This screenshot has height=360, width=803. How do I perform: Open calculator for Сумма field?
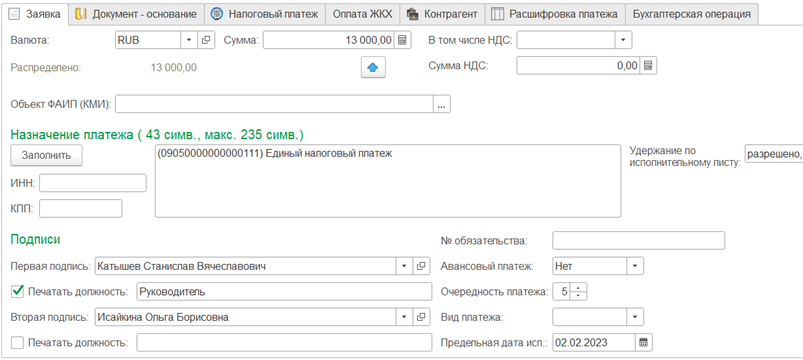[x=403, y=40]
